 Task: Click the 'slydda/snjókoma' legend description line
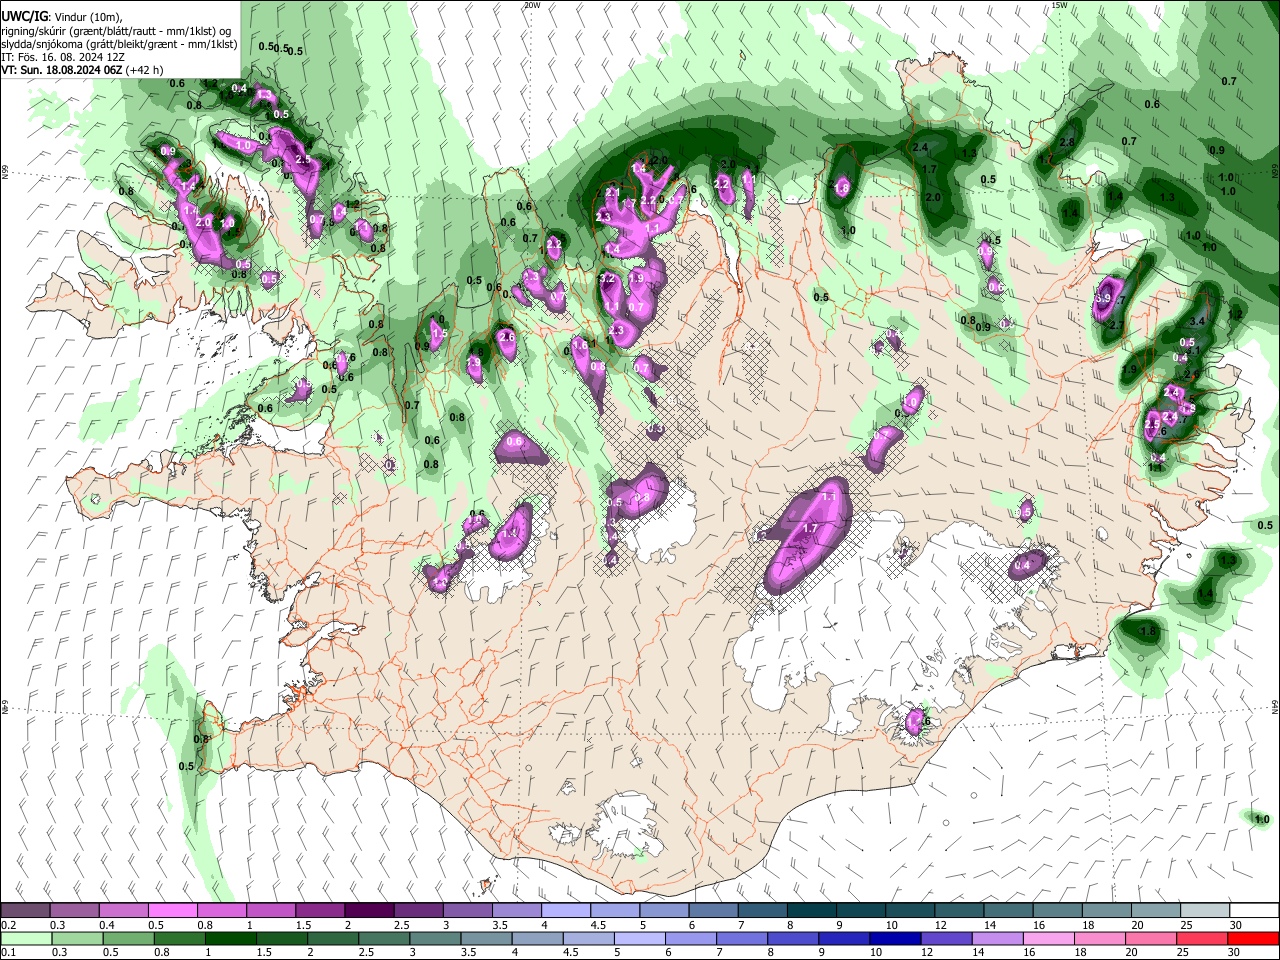coord(119,45)
